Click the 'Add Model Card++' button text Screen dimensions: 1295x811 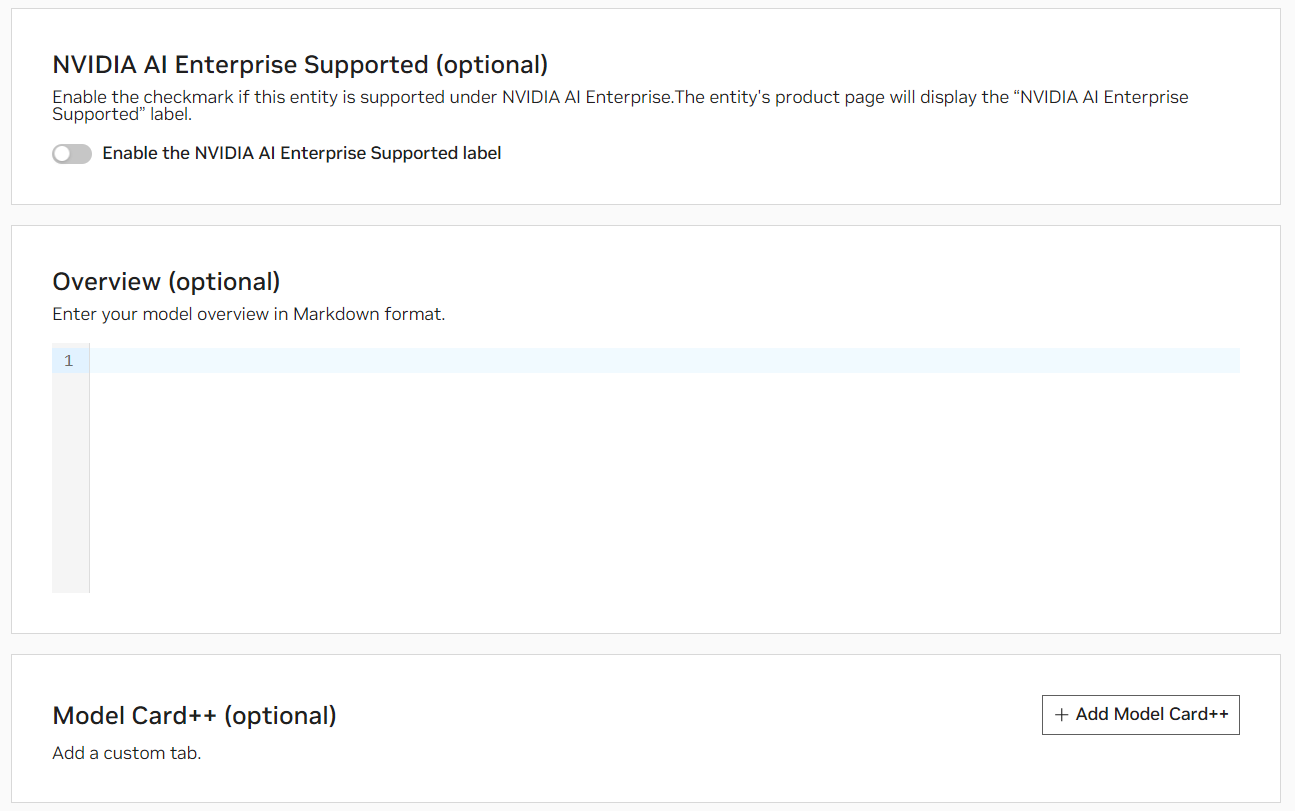point(1152,715)
